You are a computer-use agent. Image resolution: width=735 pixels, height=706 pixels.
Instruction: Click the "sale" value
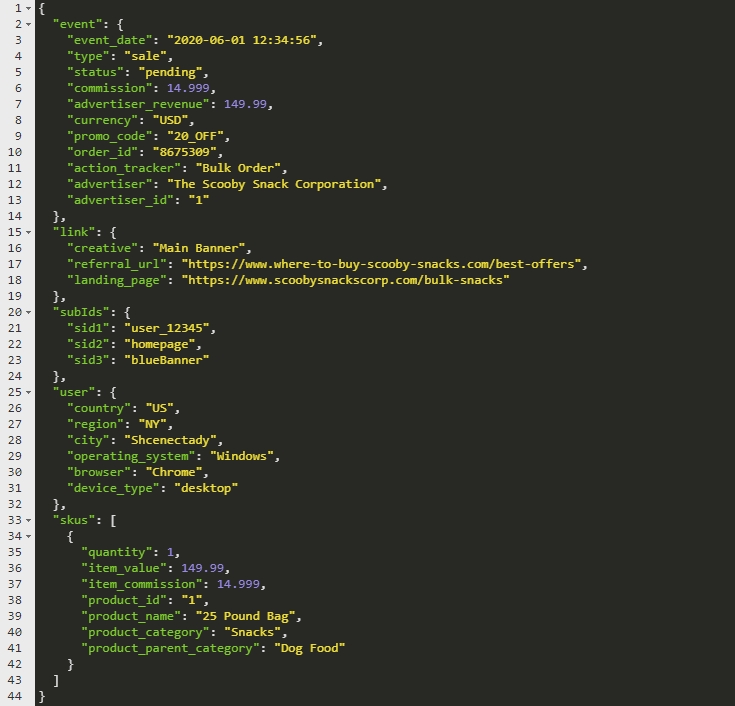[x=145, y=56]
